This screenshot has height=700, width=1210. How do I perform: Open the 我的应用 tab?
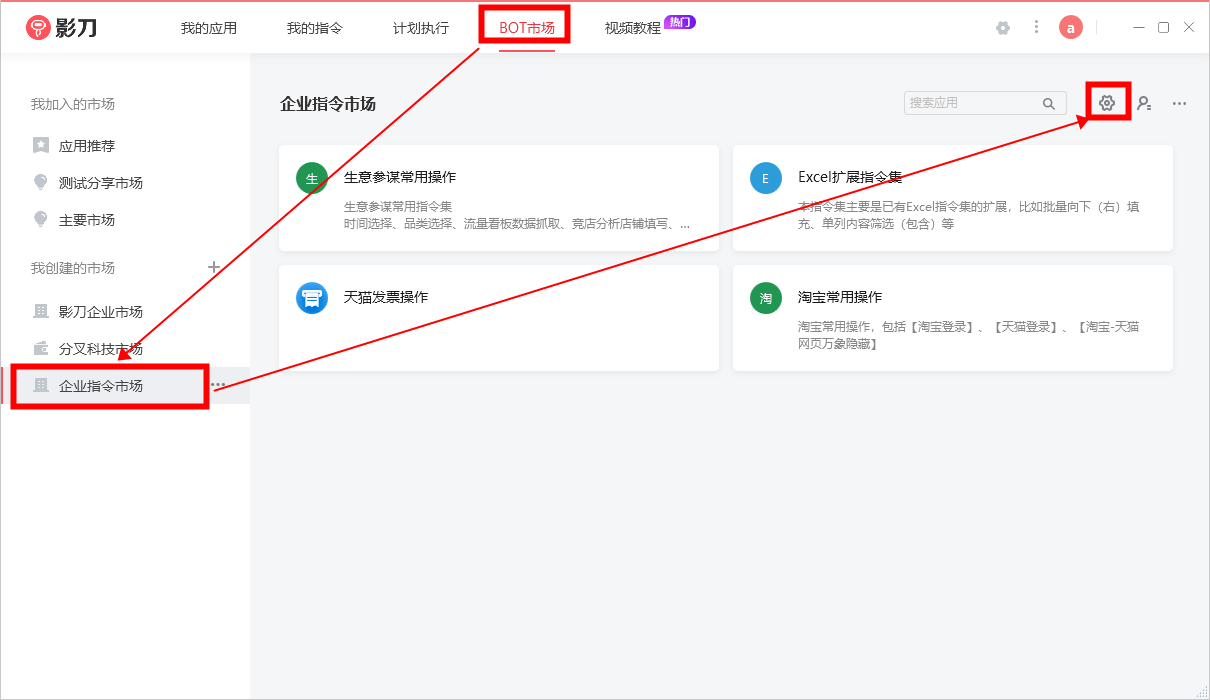tap(209, 28)
